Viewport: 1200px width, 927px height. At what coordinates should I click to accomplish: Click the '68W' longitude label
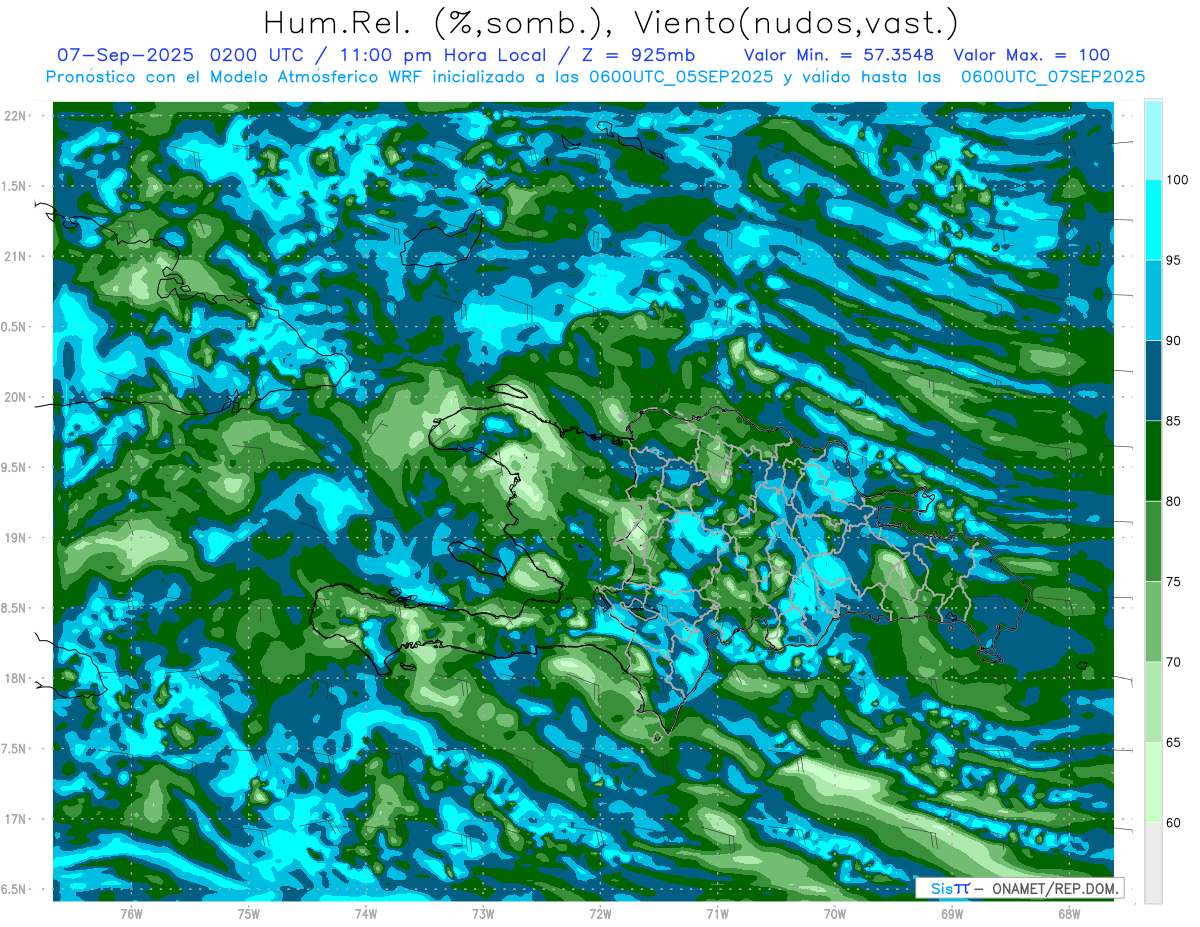coord(1069,913)
